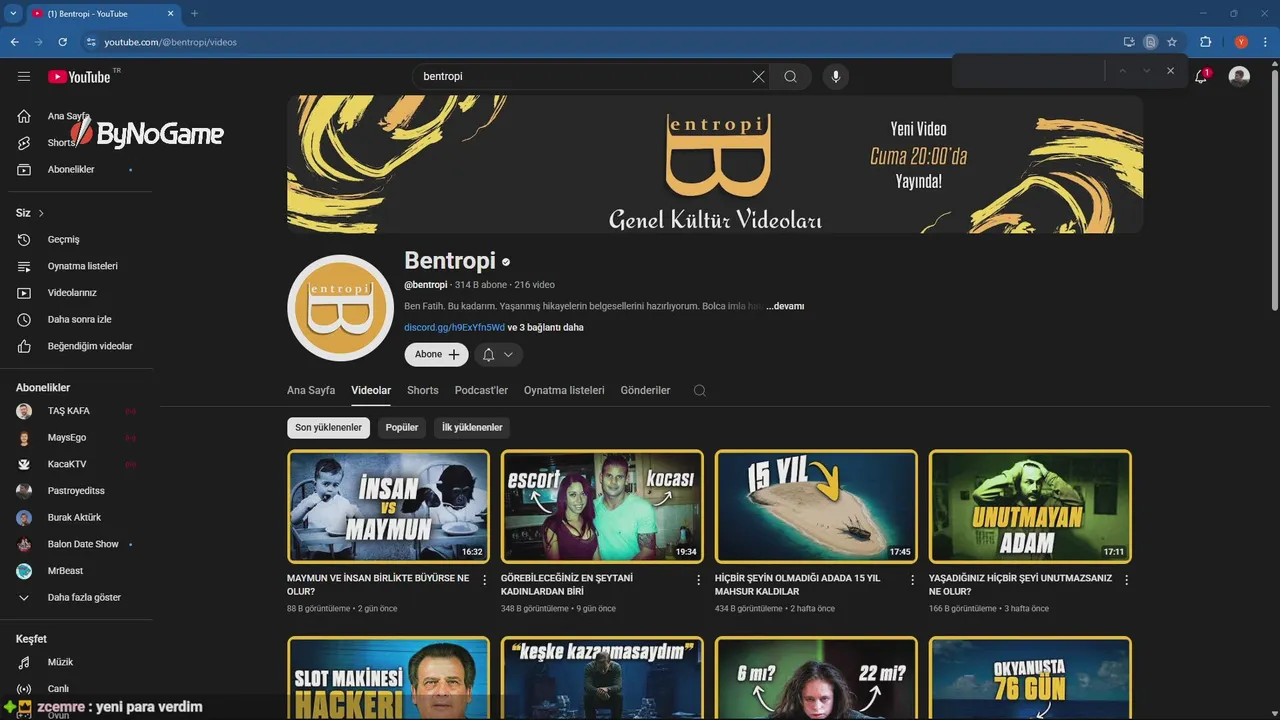The image size is (1280, 720).
Task: Click the Bentropi channel avatar
Action: coord(340,308)
